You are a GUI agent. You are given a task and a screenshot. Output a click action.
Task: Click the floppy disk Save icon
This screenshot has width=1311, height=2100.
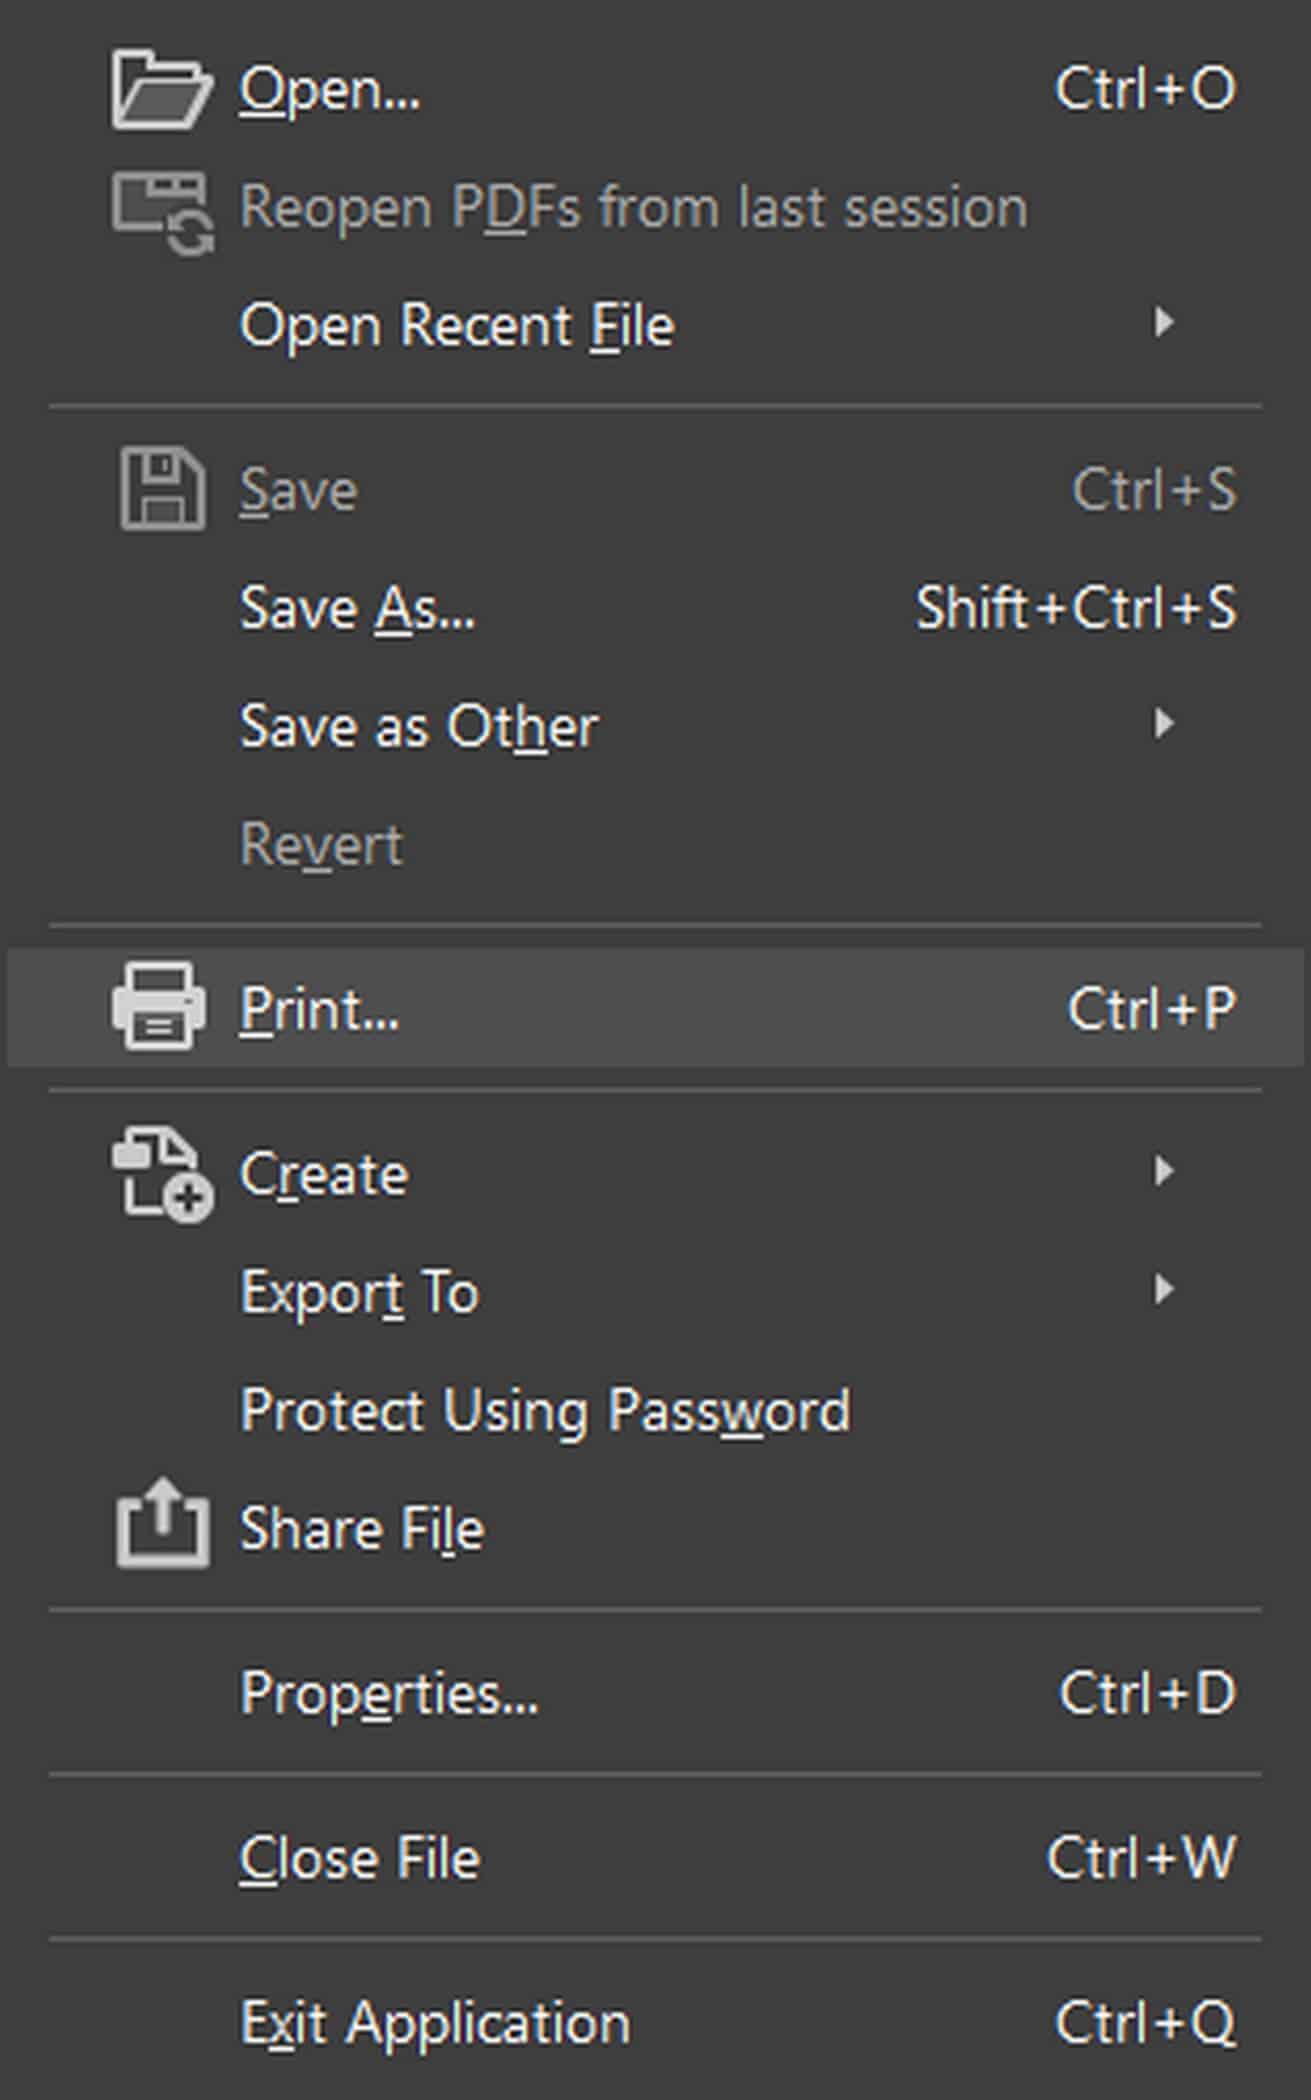(x=162, y=489)
